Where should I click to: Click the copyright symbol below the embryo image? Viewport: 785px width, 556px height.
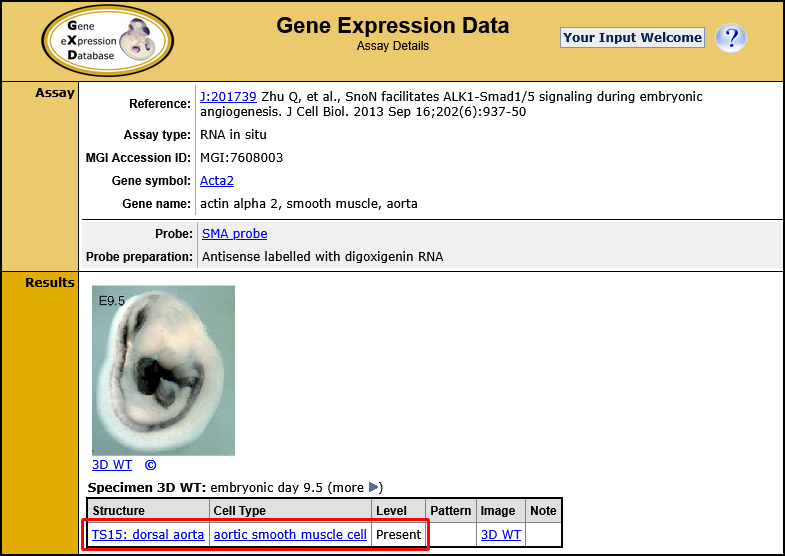pos(150,465)
